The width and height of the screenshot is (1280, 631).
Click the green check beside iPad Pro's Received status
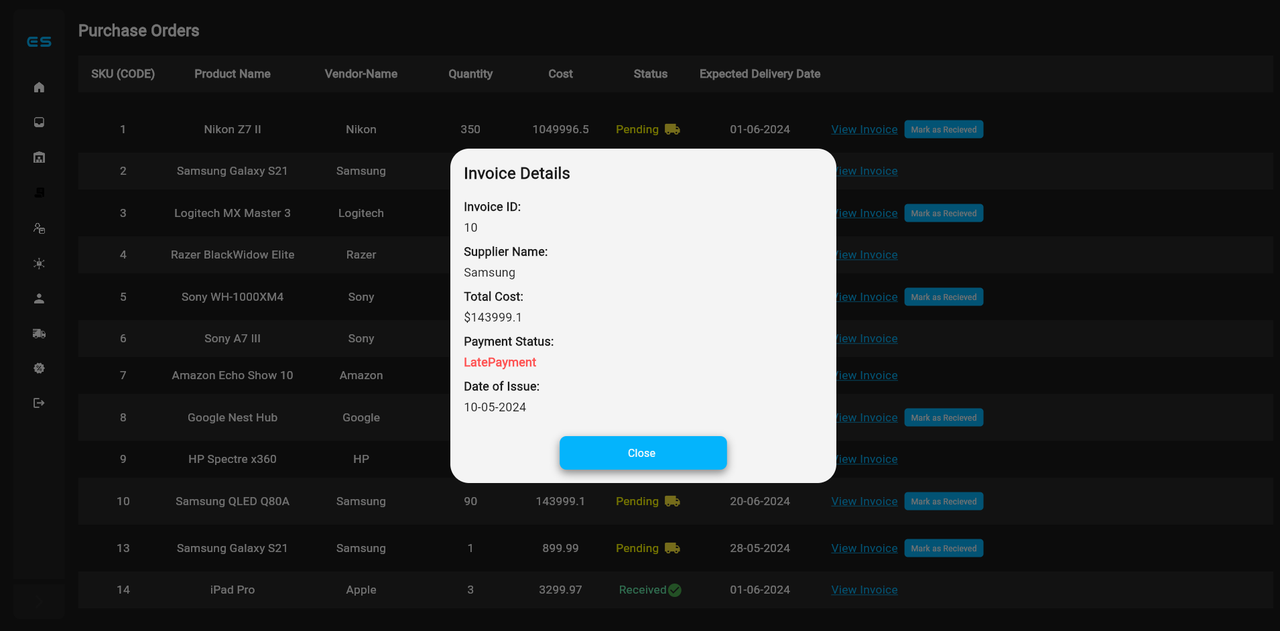point(674,589)
